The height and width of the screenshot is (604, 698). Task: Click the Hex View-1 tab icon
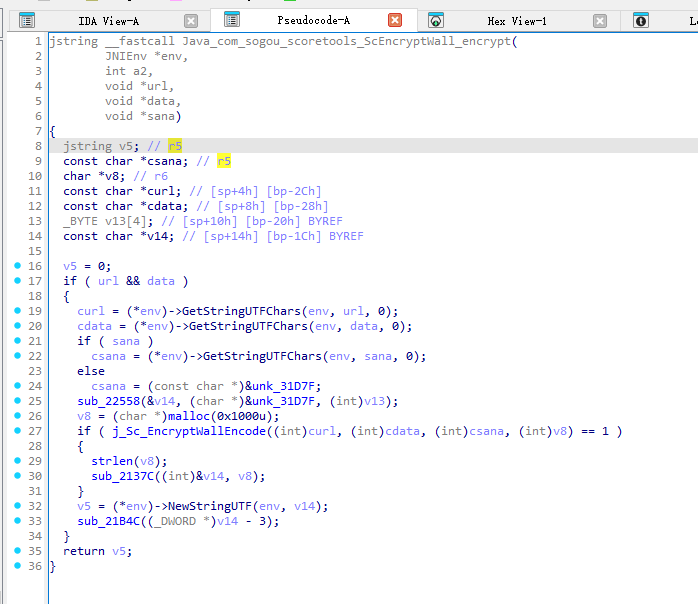[436, 20]
